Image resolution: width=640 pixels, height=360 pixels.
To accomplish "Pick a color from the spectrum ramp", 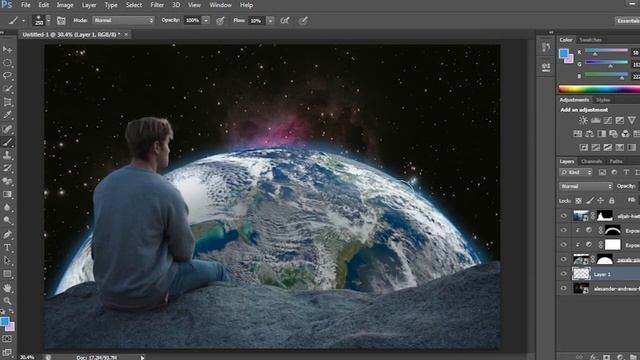I will (x=599, y=89).
